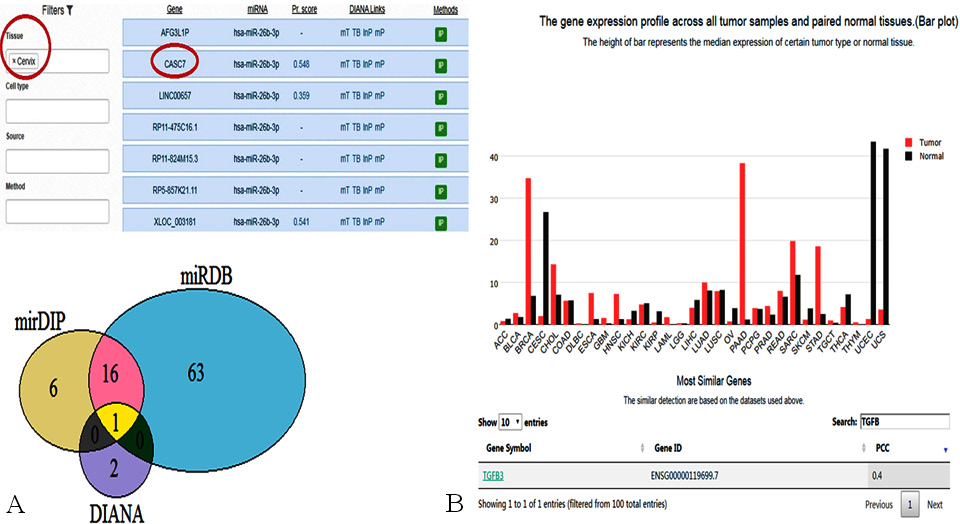
Task: Click the Source filter field
Action: [58, 162]
